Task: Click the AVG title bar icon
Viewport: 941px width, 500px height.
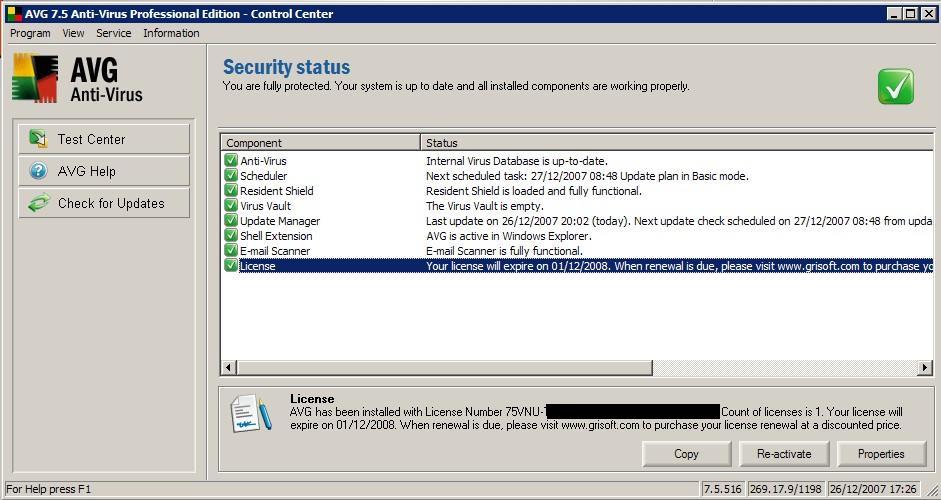Action: coord(14,13)
